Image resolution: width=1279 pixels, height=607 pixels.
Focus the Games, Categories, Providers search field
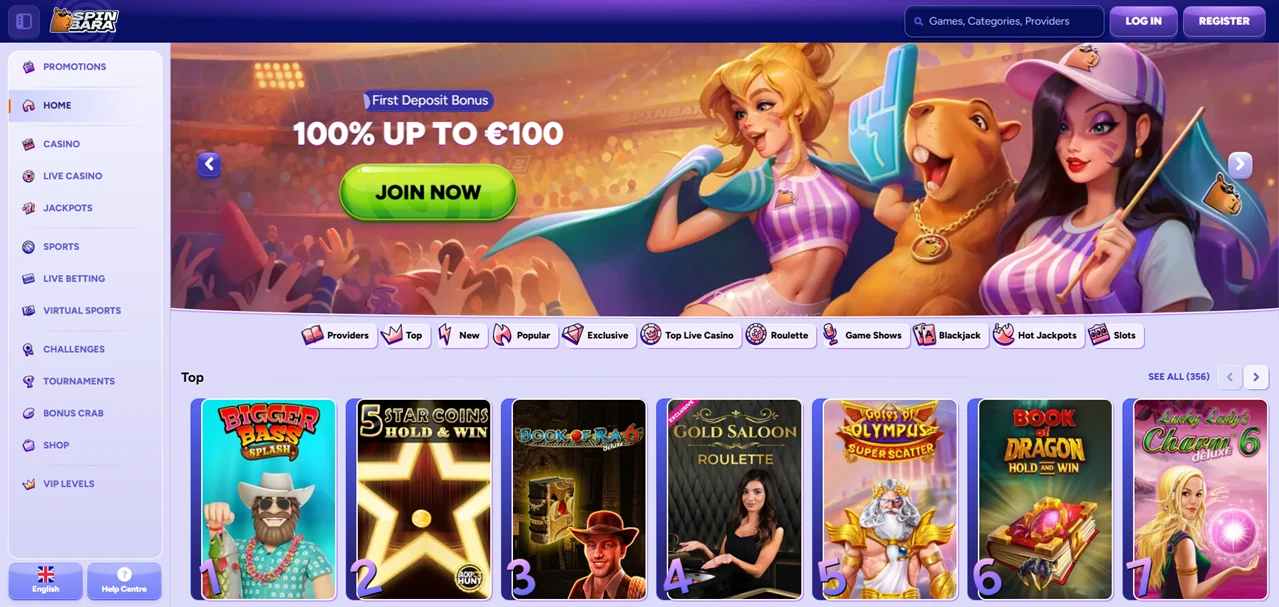tap(1004, 21)
